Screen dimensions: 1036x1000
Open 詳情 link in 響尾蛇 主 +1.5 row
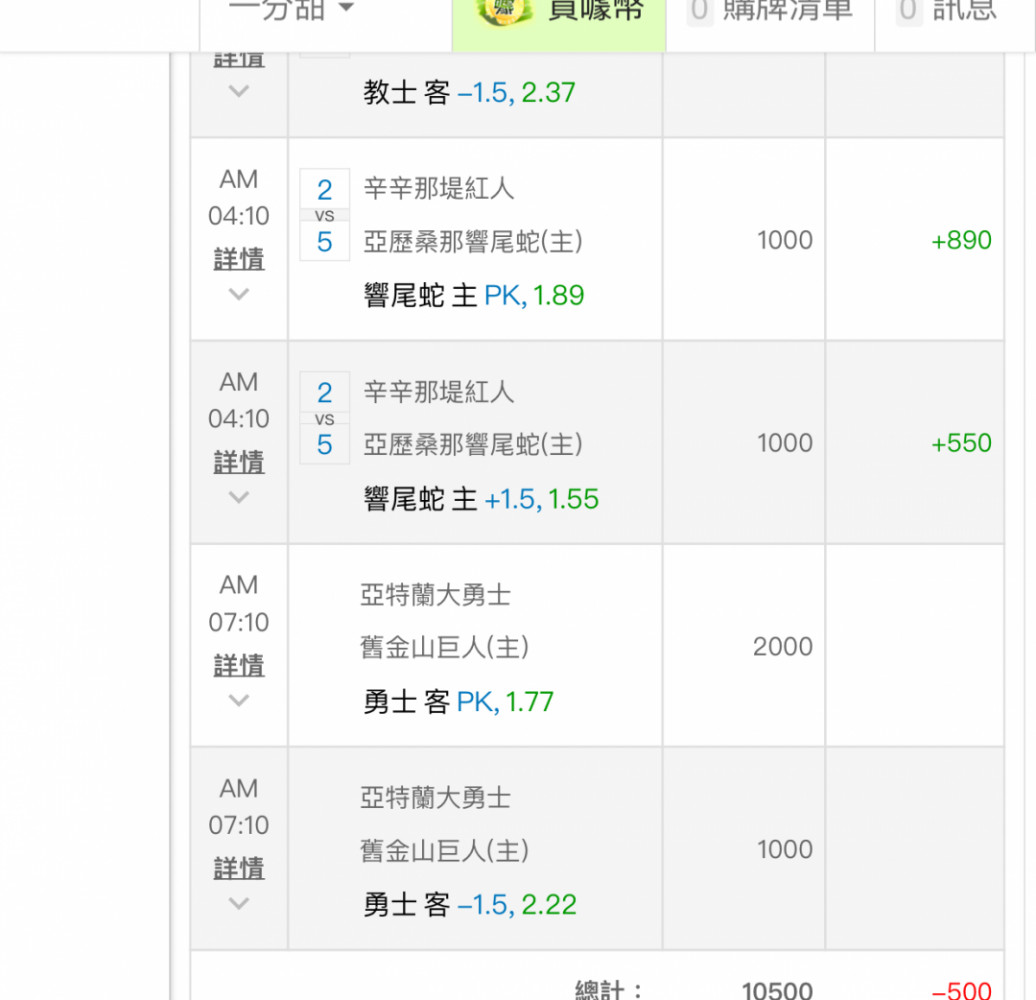(239, 463)
